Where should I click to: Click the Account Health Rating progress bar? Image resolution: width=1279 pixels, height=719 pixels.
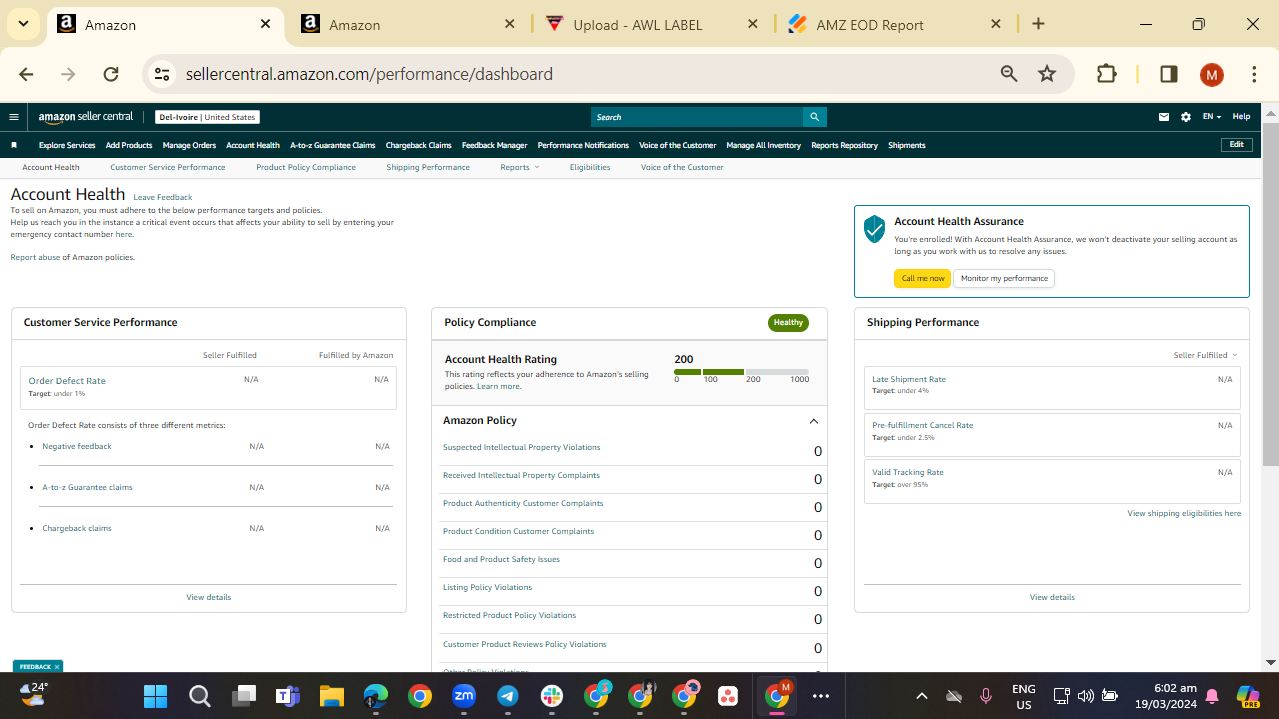pyautogui.click(x=741, y=372)
